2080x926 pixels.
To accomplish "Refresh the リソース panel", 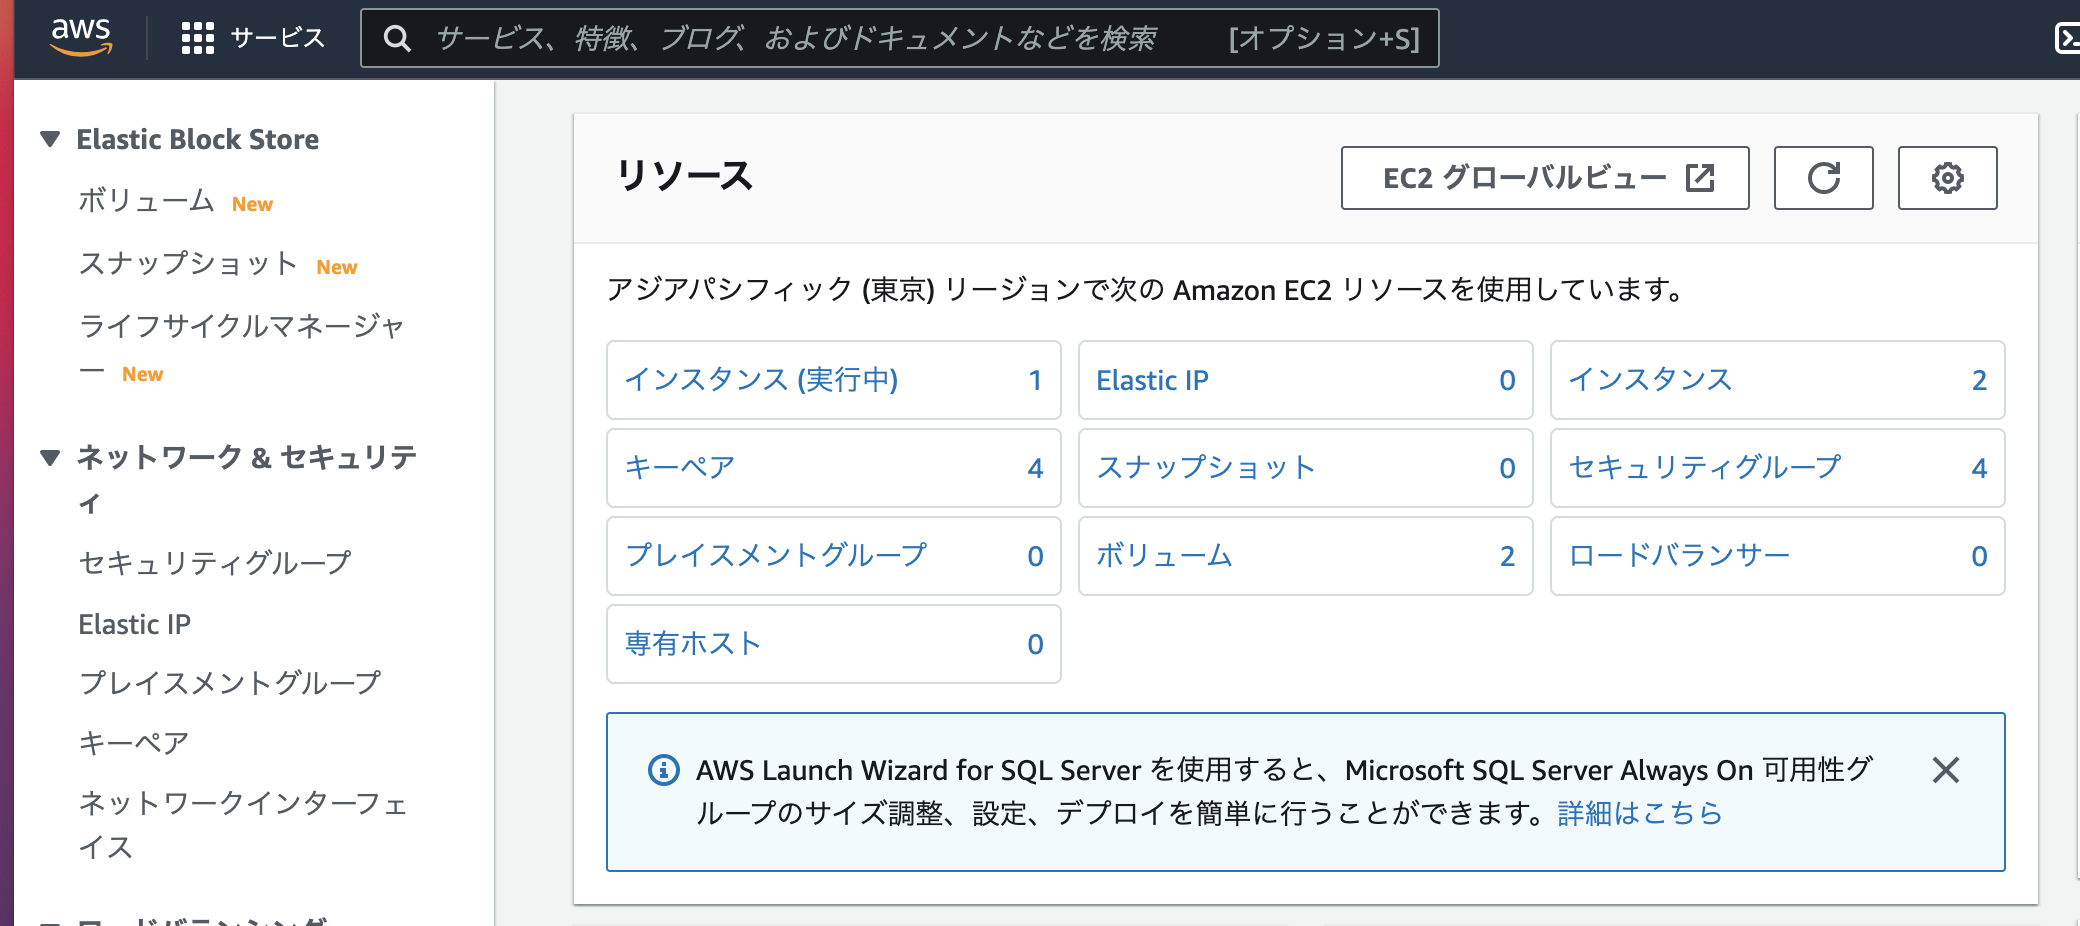I will click(1823, 178).
